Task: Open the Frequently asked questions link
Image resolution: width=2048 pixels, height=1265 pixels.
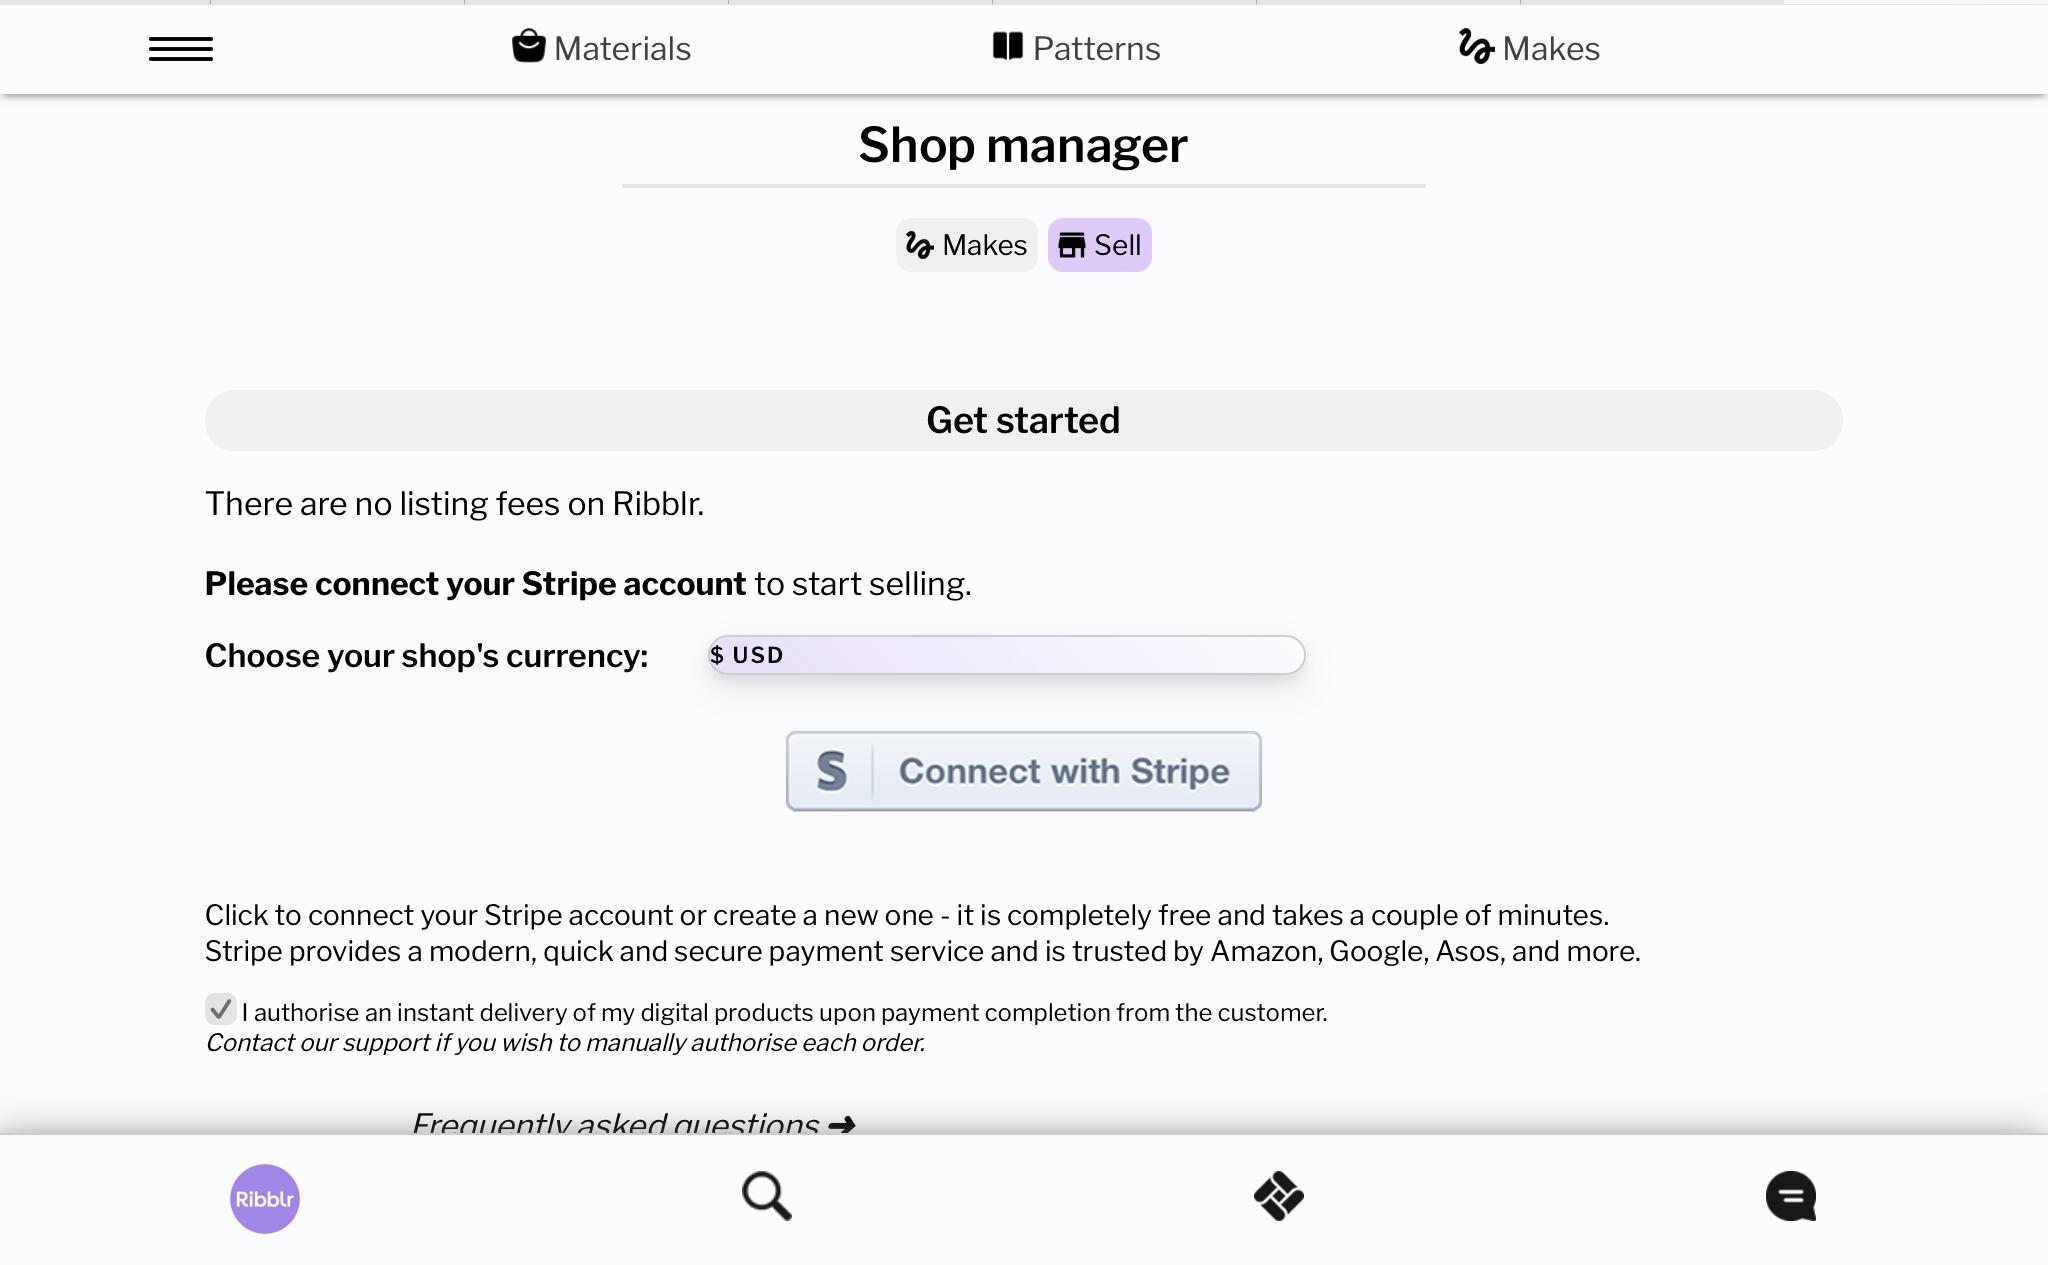Action: (x=634, y=1122)
